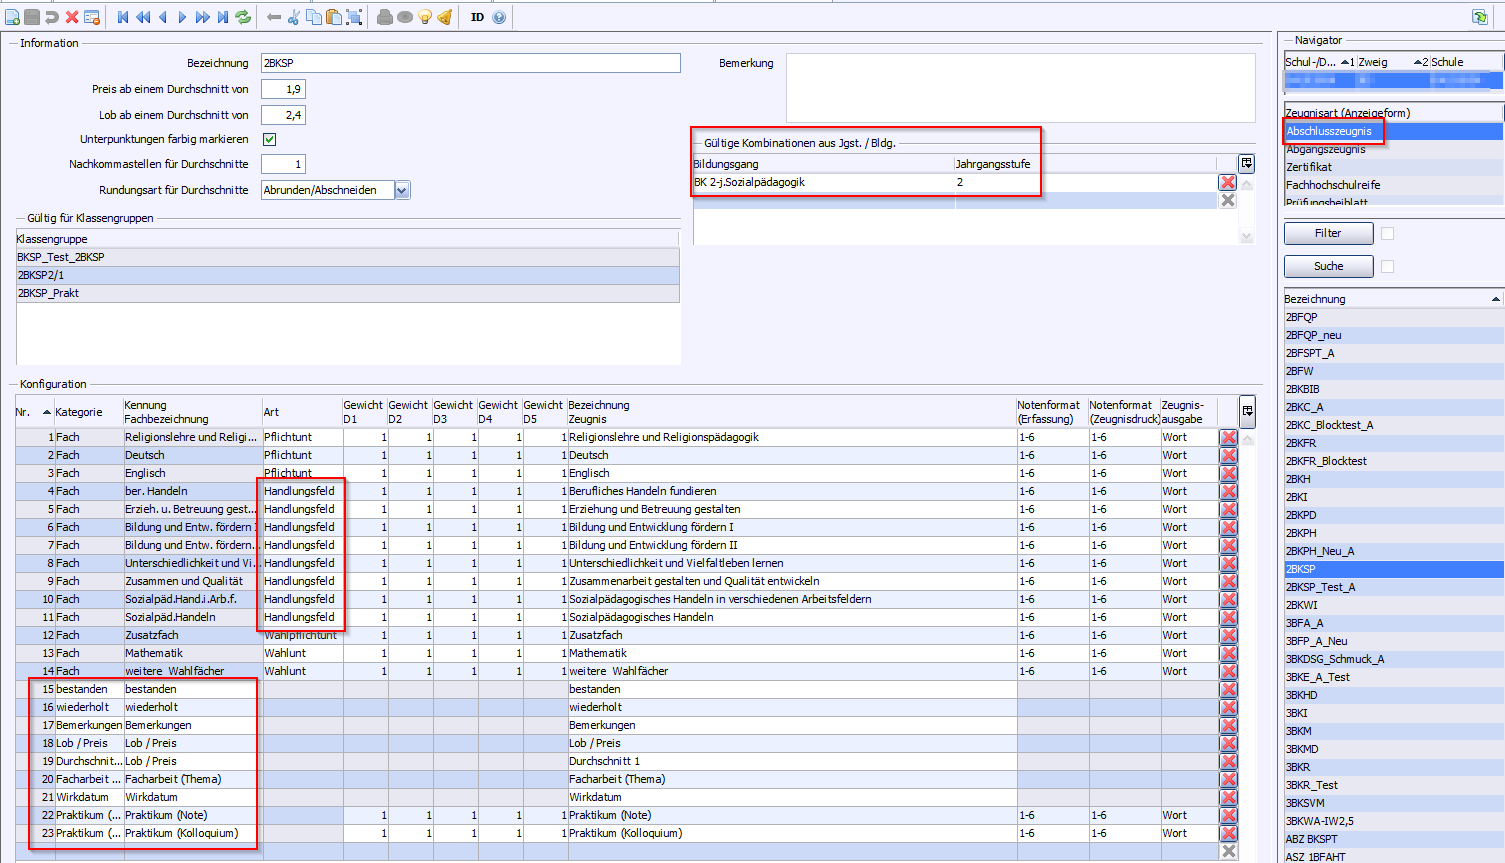Click the new record icon

click(x=12, y=17)
